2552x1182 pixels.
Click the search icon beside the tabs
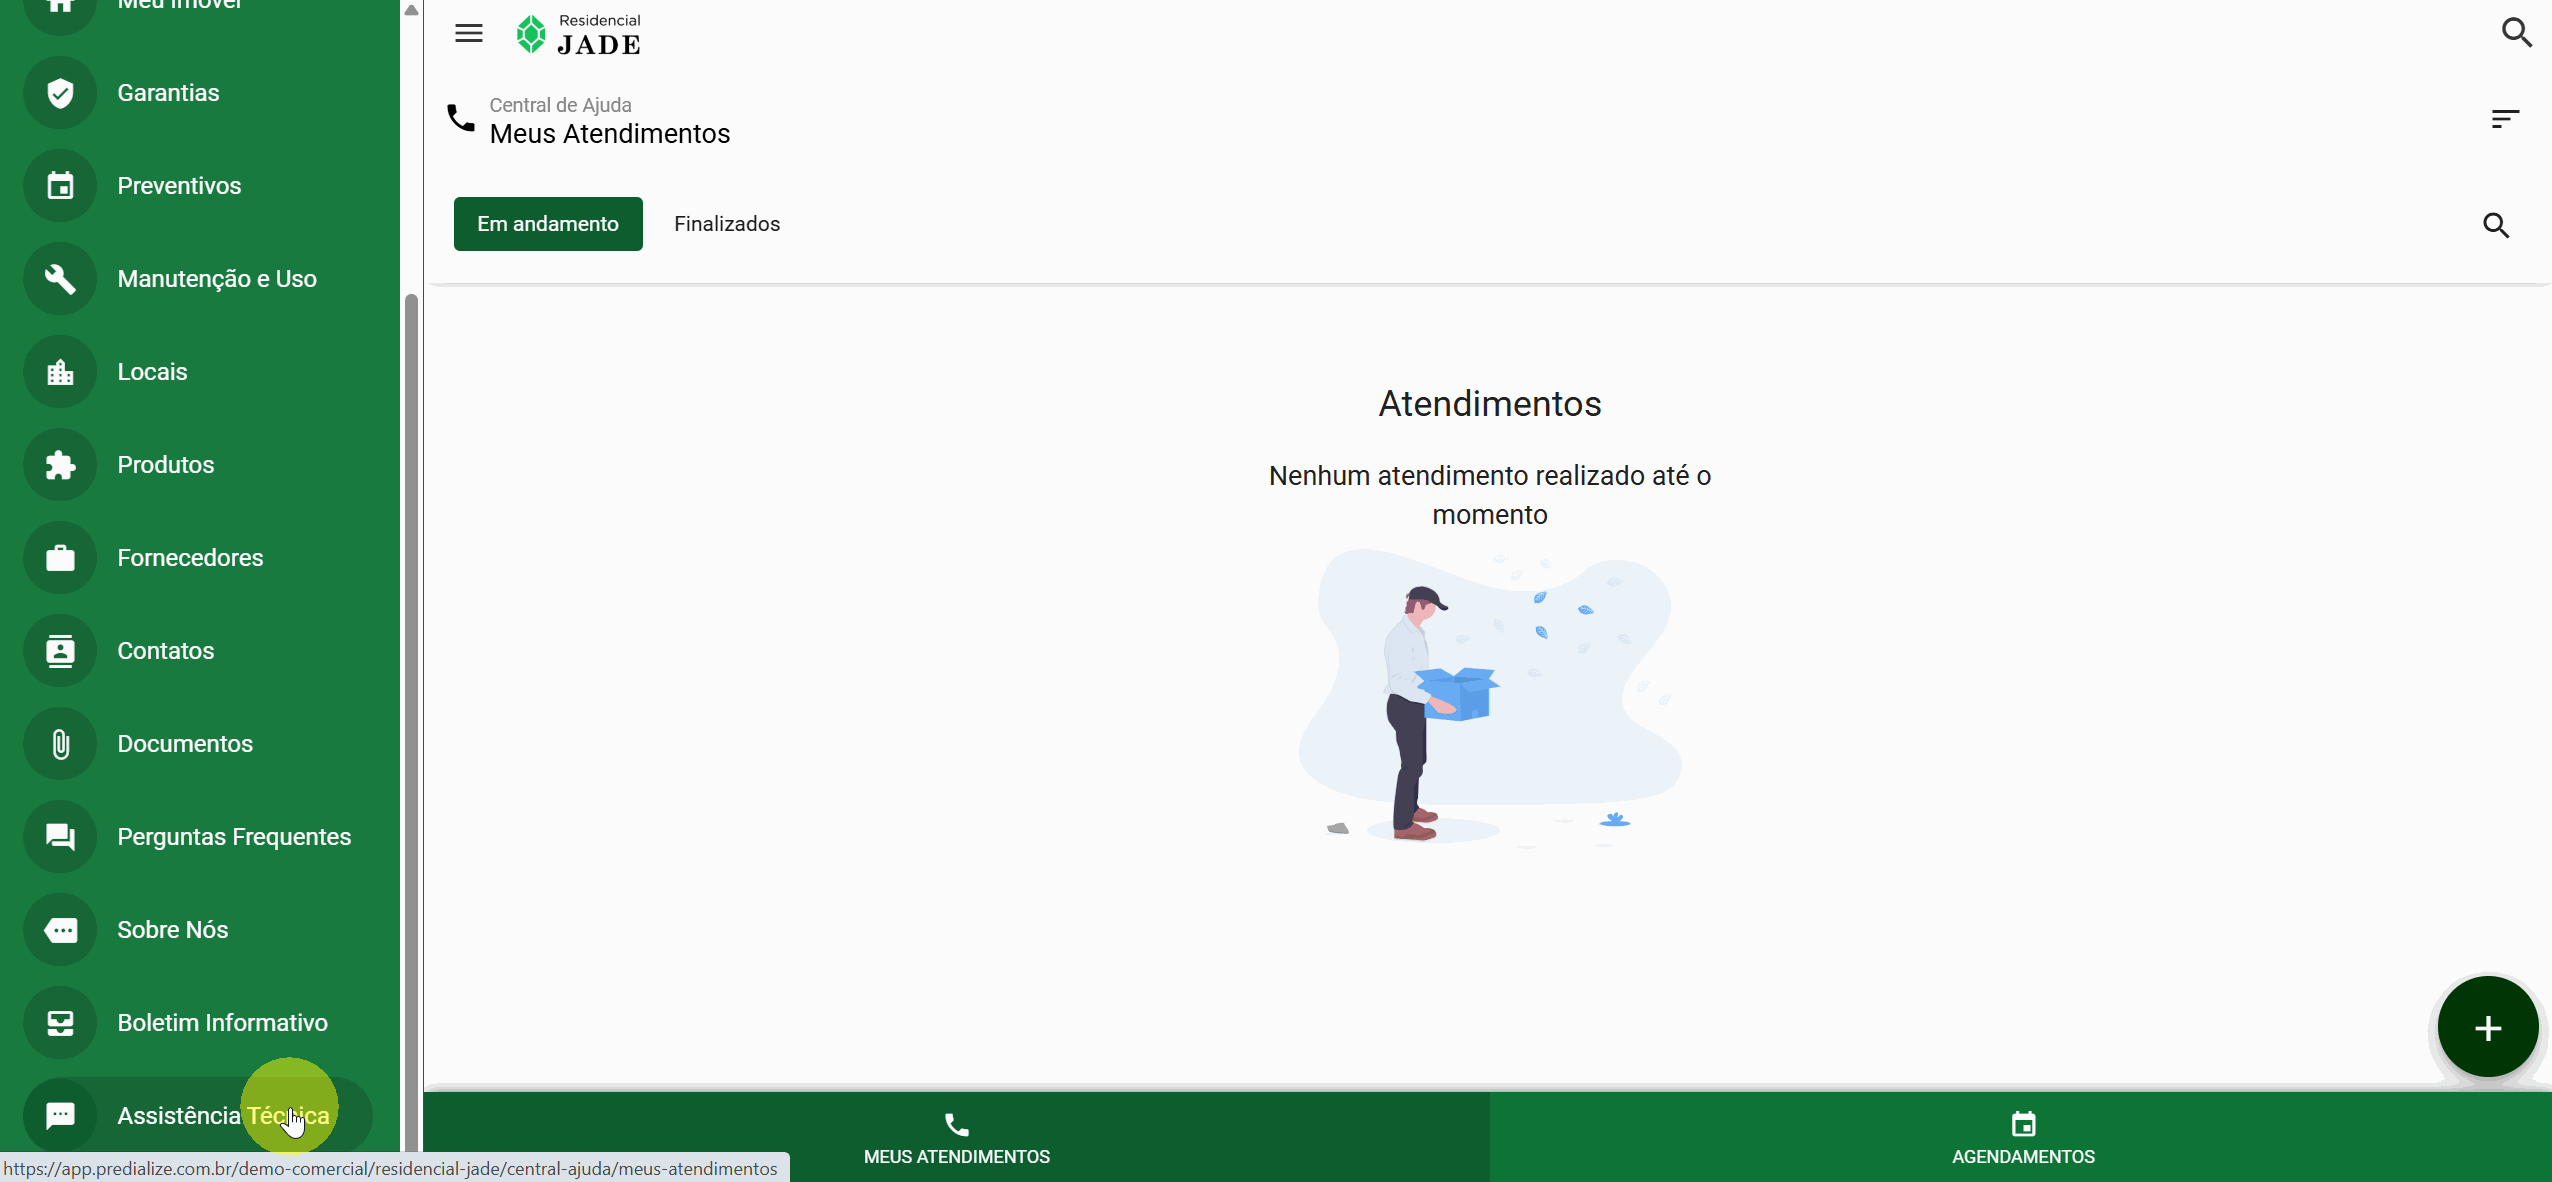click(x=2496, y=225)
